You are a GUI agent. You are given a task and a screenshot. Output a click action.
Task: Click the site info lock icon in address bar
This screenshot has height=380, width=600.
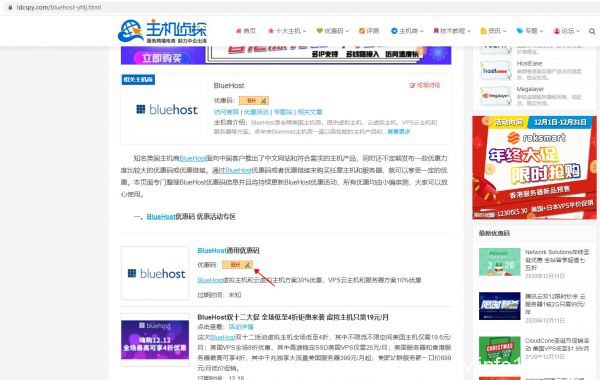click(x=10, y=7)
